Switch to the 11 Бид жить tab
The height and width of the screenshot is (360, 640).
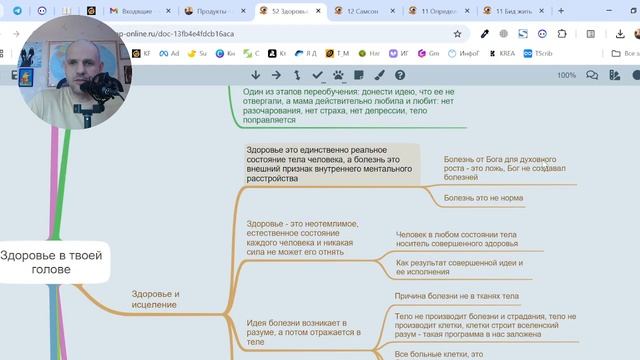(513, 11)
